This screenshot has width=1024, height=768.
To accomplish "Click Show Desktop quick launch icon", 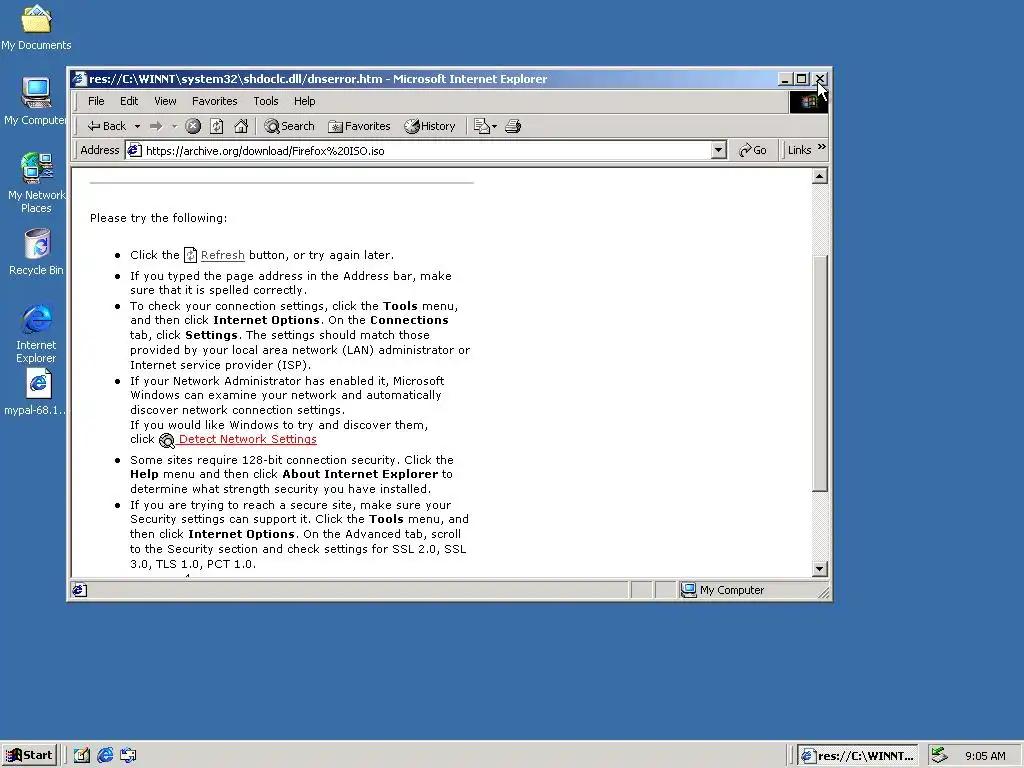I will [82, 756].
